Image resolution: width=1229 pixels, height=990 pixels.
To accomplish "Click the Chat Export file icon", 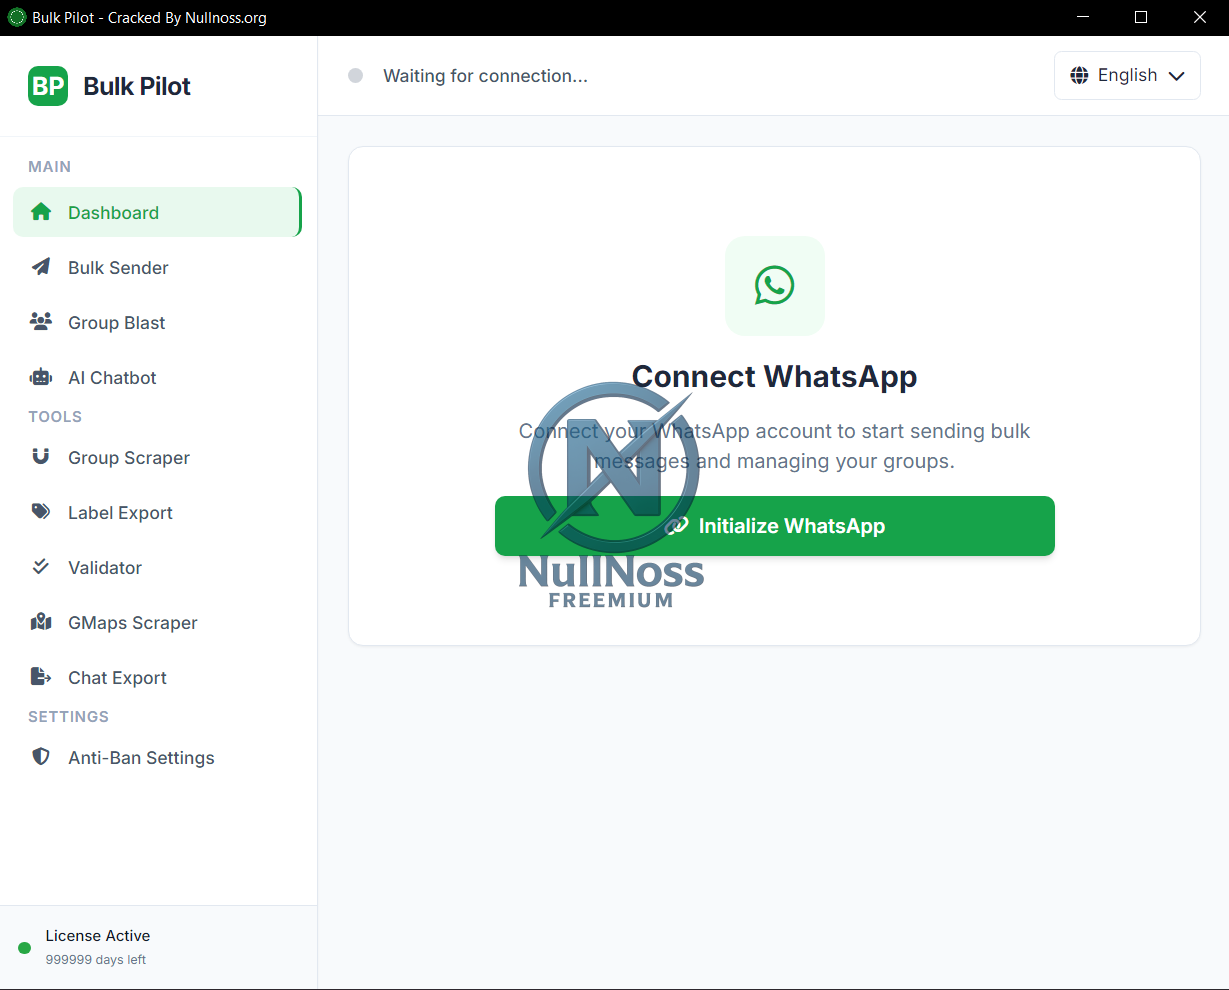I will tap(41, 677).
